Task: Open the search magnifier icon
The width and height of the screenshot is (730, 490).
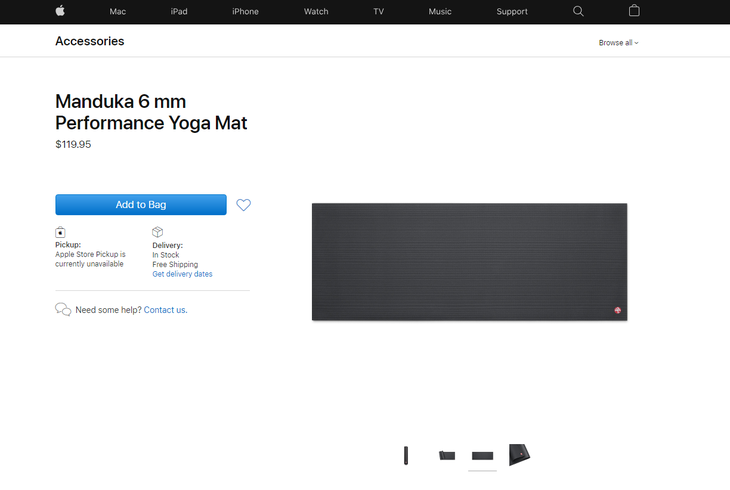Action: click(x=578, y=11)
